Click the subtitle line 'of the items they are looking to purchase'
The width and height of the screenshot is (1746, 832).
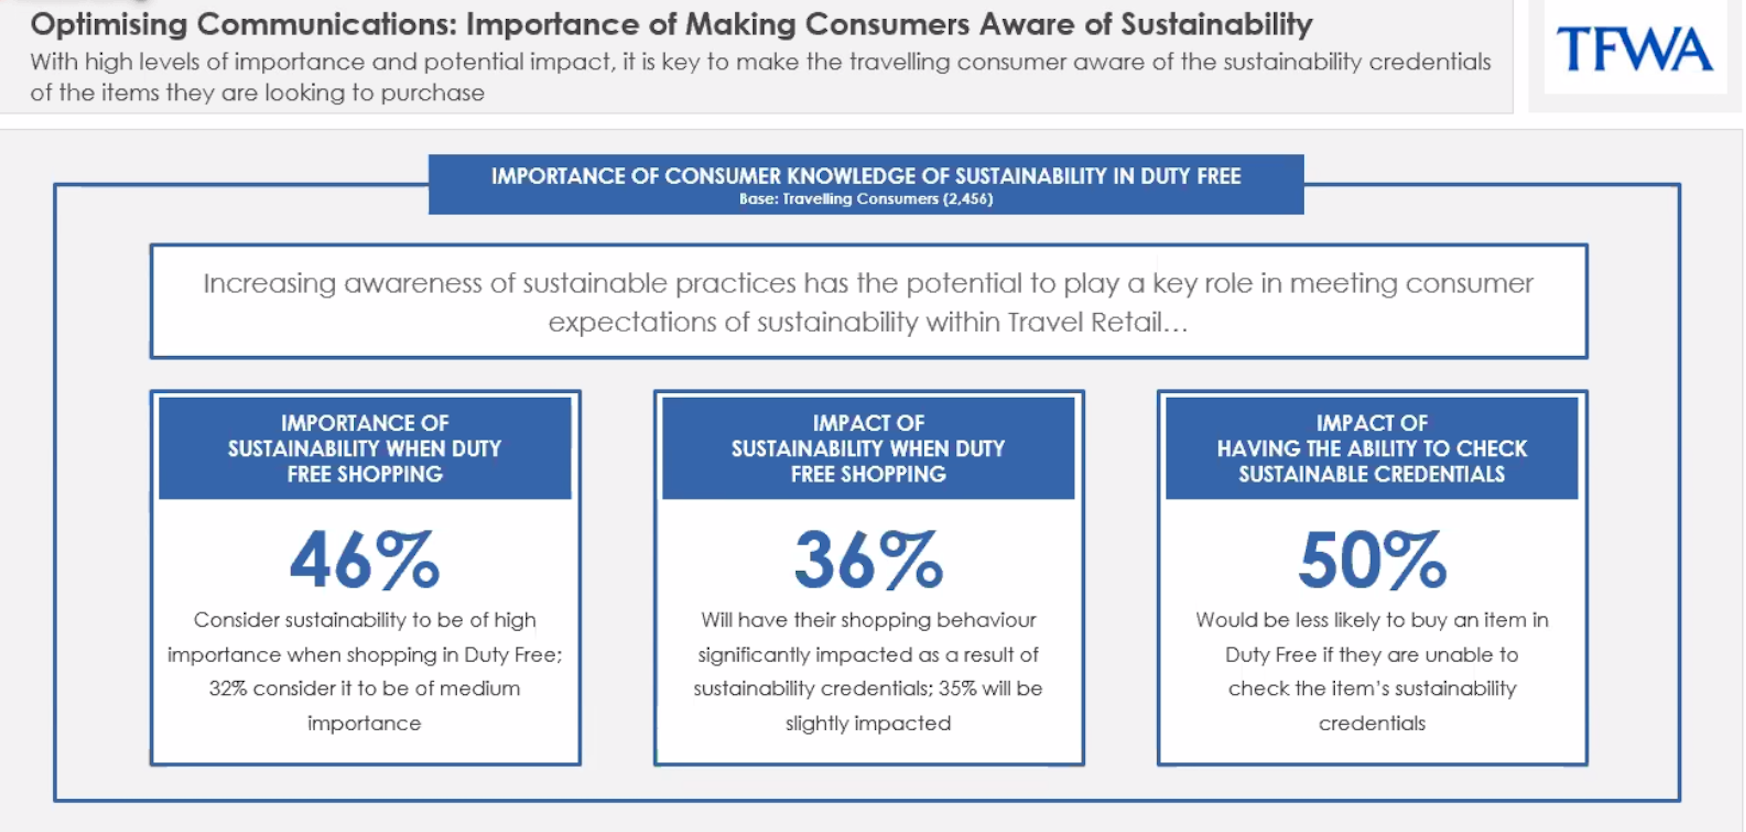pyautogui.click(x=257, y=93)
